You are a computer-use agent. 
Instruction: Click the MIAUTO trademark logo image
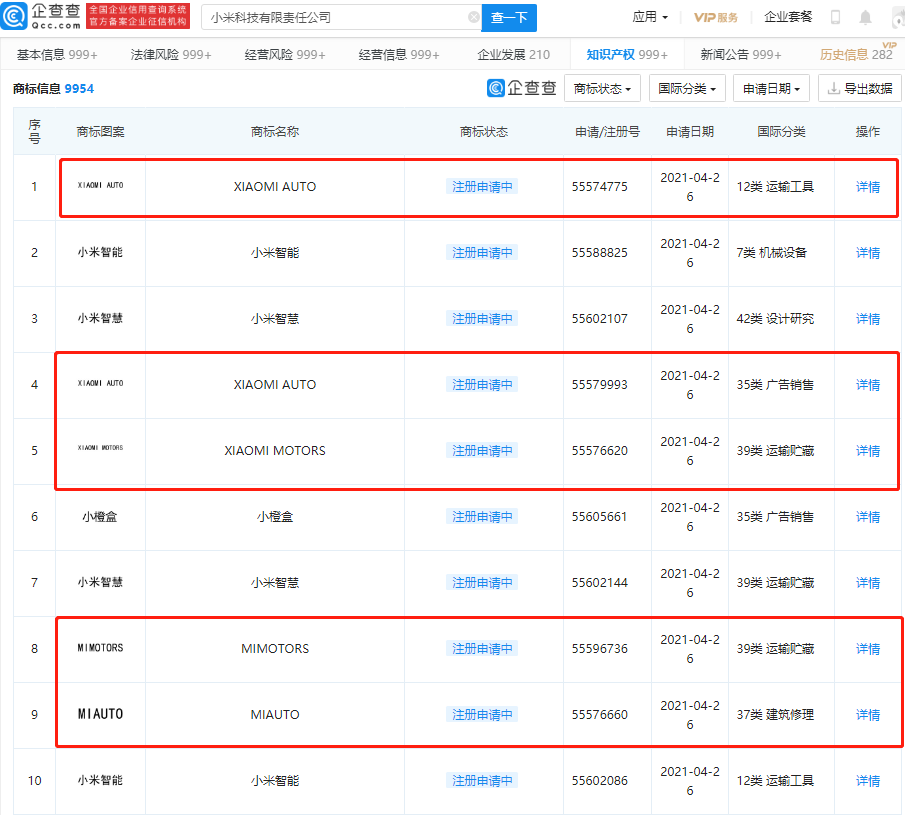pyautogui.click(x=100, y=714)
